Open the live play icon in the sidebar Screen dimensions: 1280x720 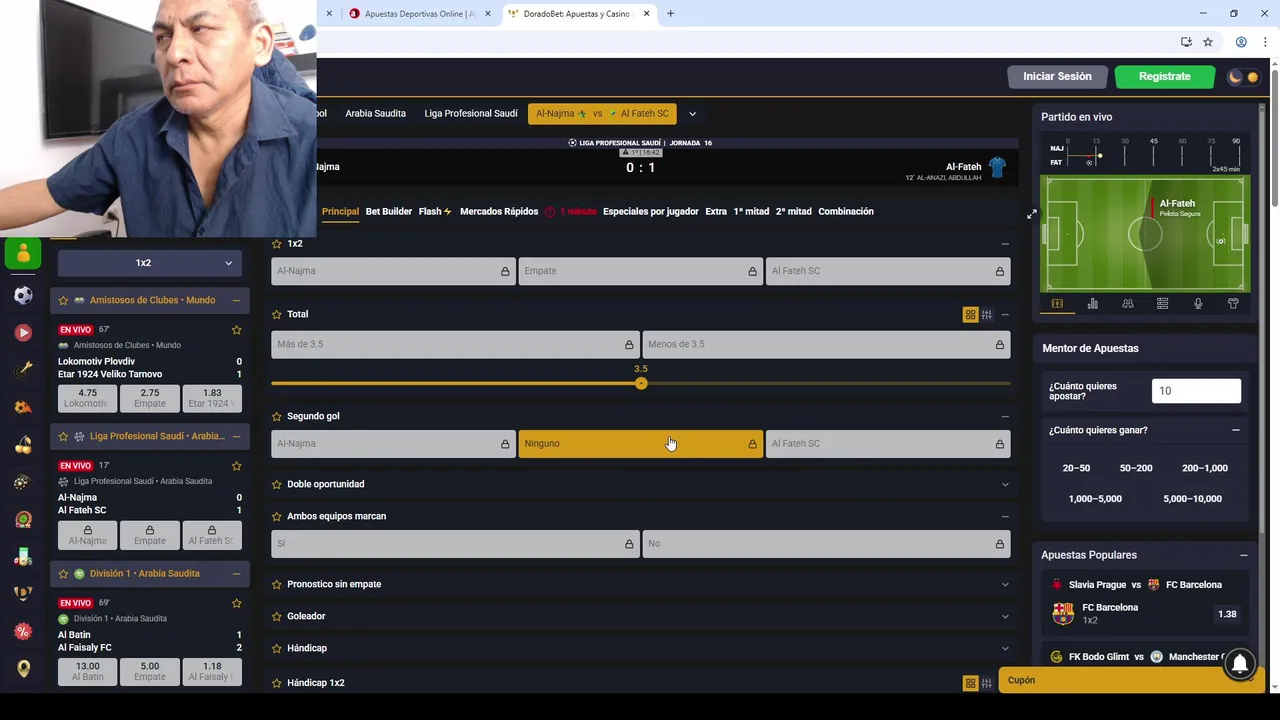(x=23, y=332)
